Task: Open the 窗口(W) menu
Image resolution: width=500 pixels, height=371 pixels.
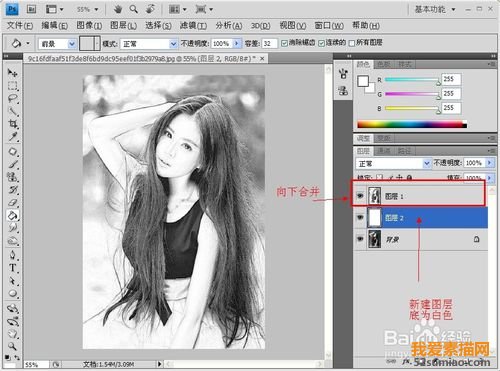Action: 329,25
